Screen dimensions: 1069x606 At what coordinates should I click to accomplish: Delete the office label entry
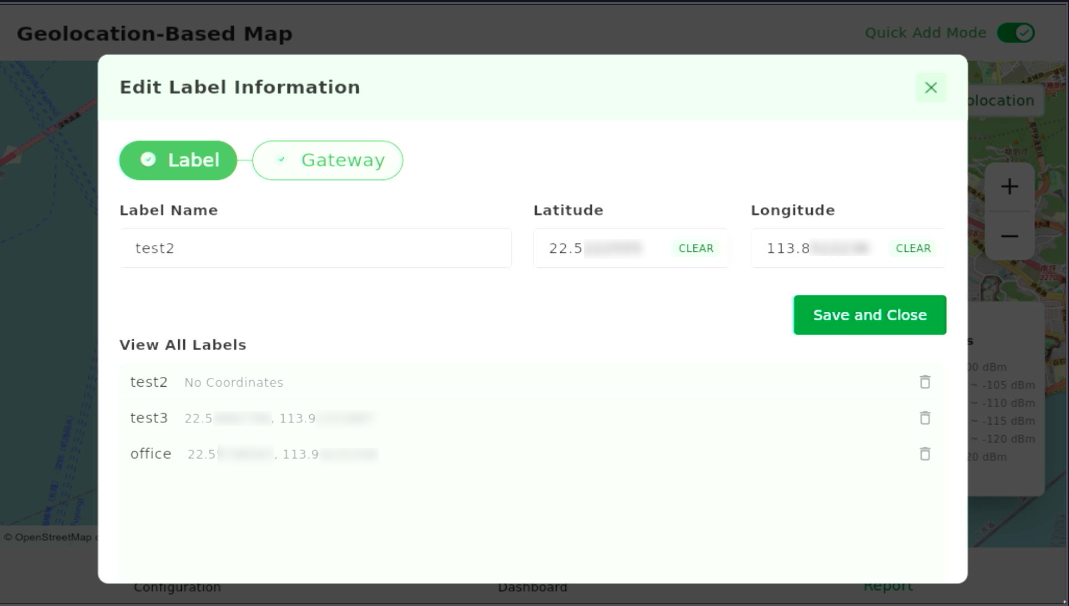click(924, 453)
